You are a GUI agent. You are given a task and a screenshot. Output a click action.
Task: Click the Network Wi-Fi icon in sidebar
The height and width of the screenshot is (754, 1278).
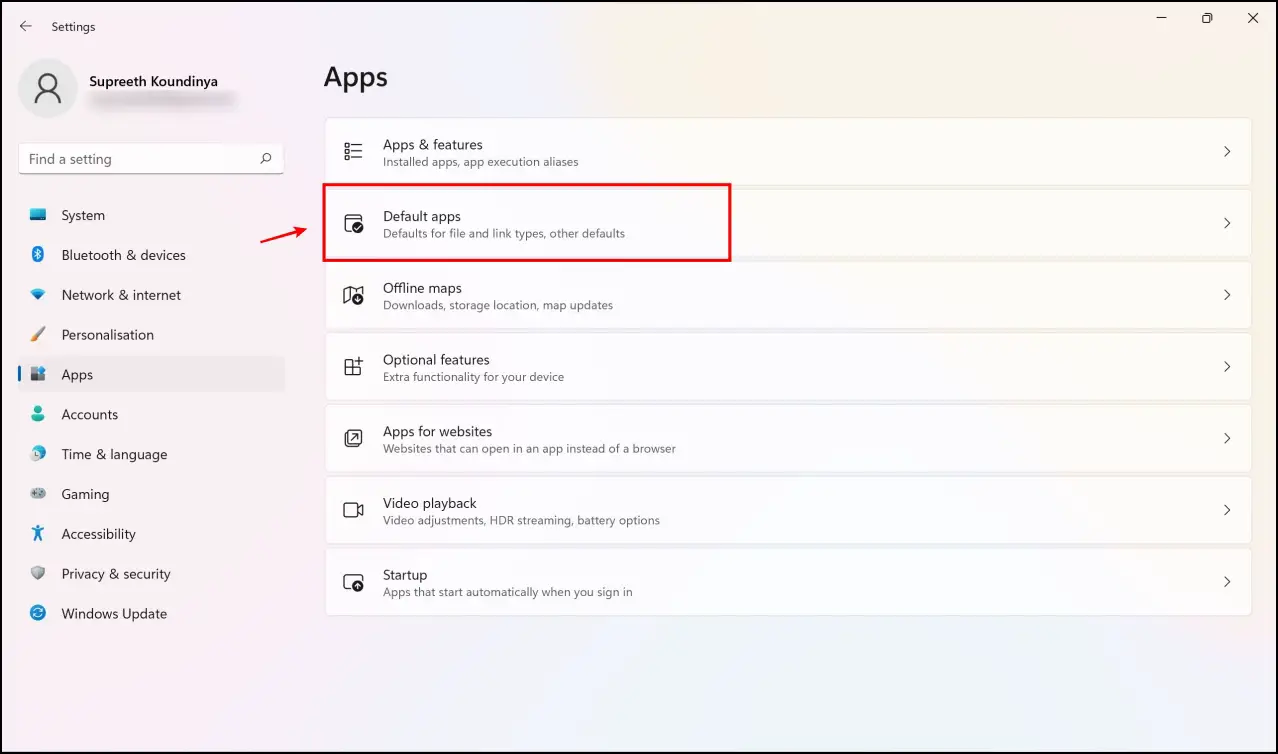click(38, 295)
